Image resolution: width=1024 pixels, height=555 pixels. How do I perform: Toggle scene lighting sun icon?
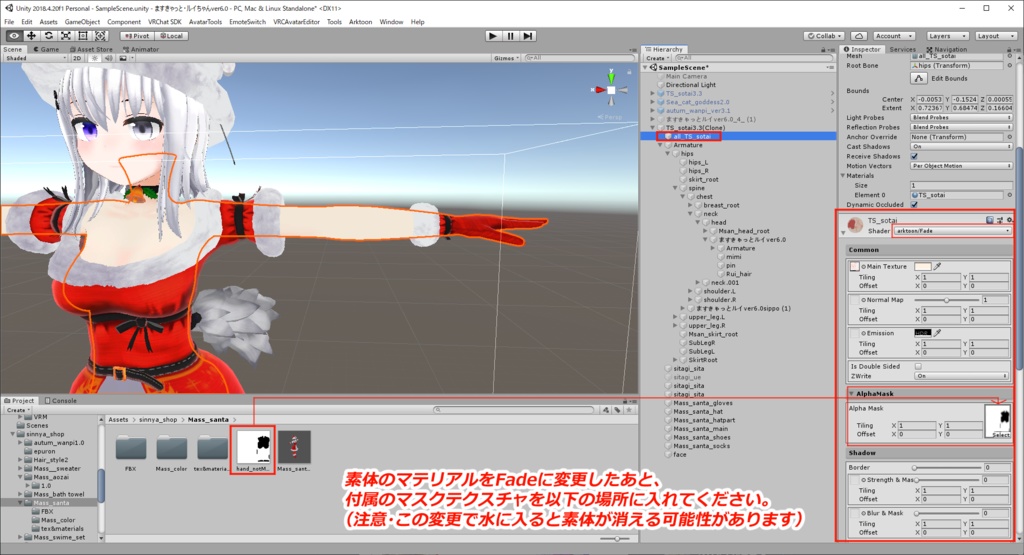[x=95, y=58]
